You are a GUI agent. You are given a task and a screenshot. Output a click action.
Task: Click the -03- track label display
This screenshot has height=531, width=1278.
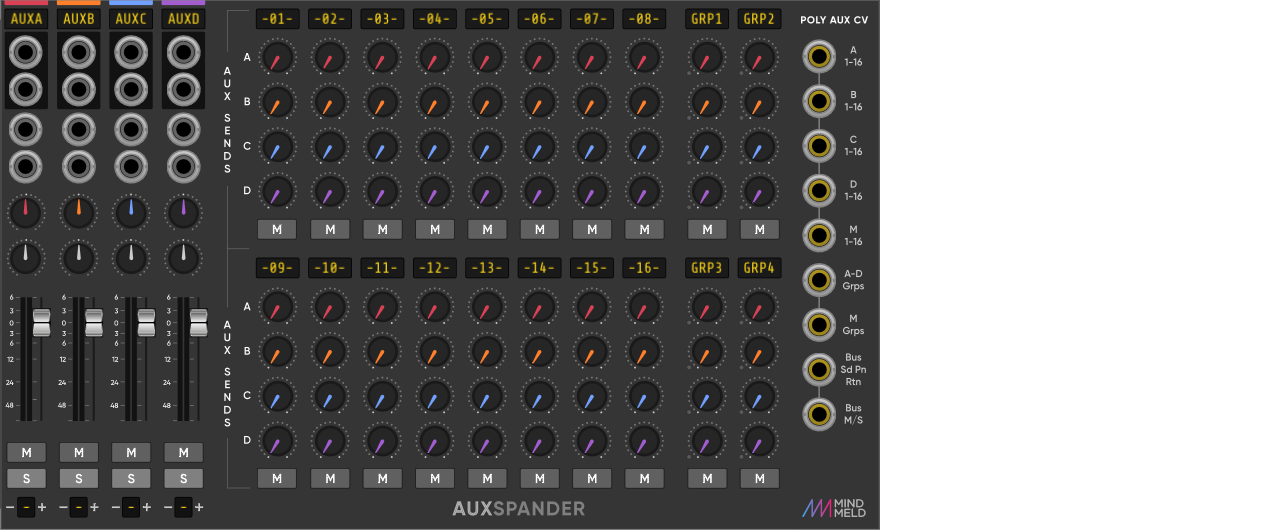tap(382, 19)
